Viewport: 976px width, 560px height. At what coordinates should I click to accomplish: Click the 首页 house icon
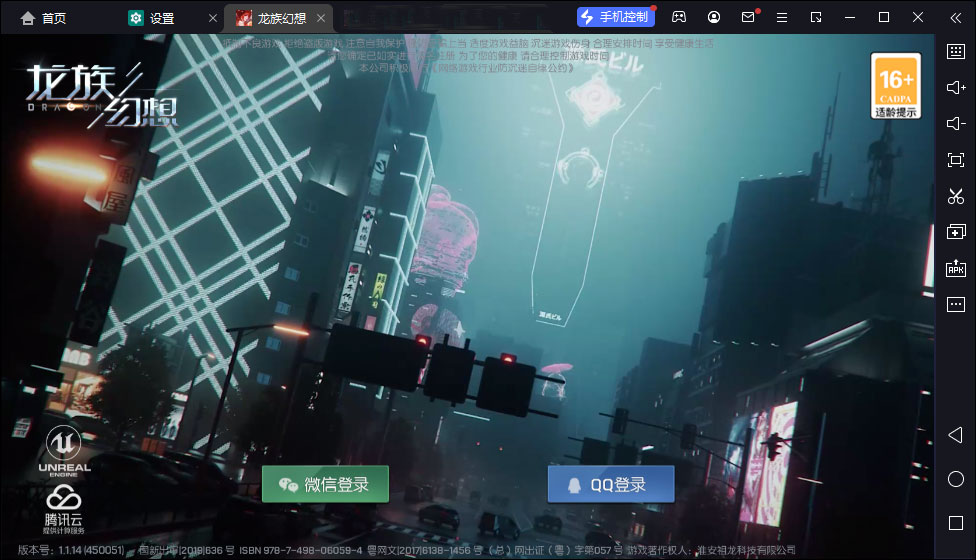coord(27,18)
